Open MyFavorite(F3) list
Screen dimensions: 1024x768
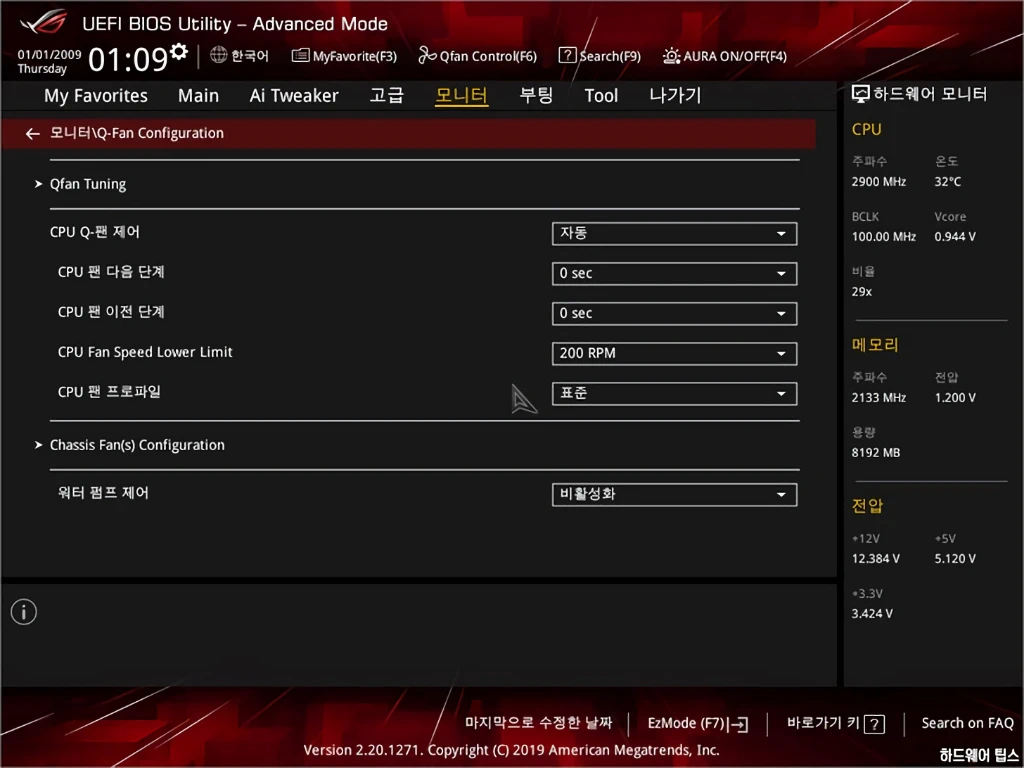(344, 56)
